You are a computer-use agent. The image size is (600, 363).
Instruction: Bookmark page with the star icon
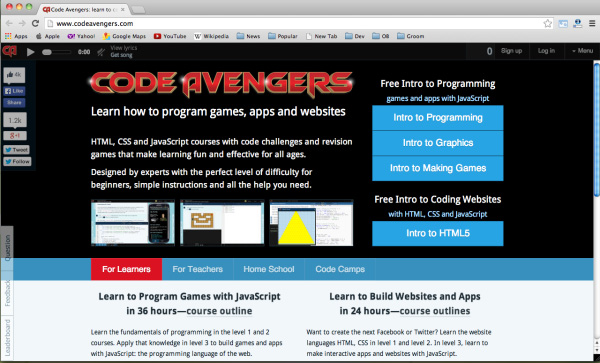(548, 23)
